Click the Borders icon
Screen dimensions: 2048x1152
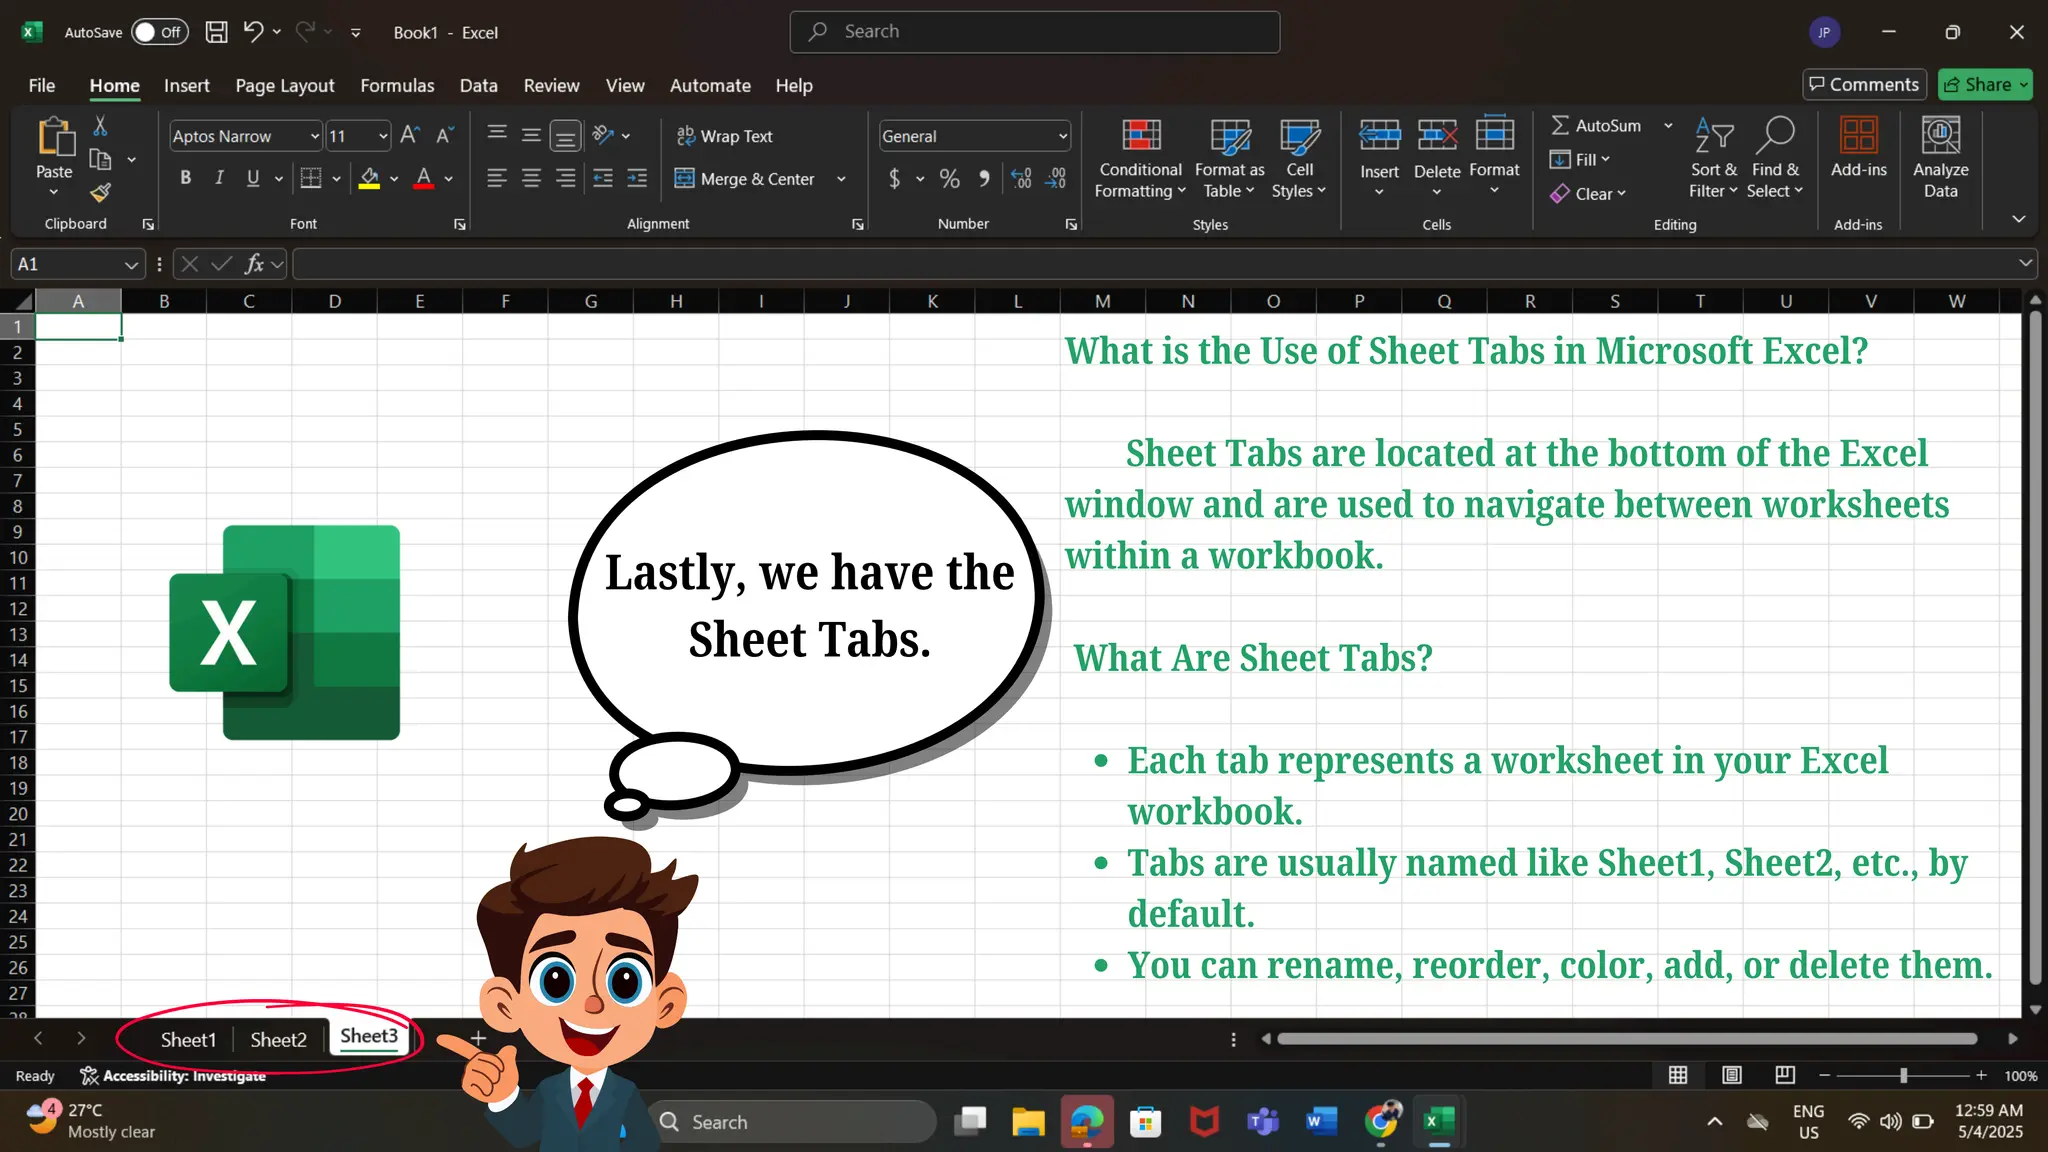pos(311,178)
